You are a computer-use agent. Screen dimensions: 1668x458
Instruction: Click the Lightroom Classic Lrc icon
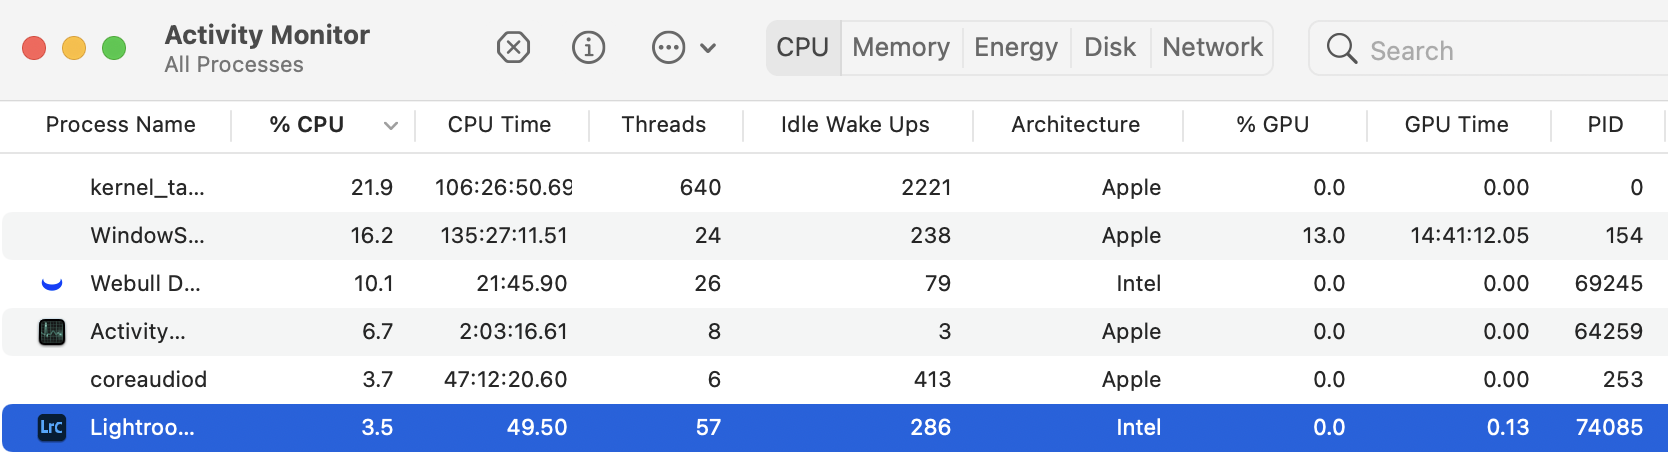tap(52, 428)
